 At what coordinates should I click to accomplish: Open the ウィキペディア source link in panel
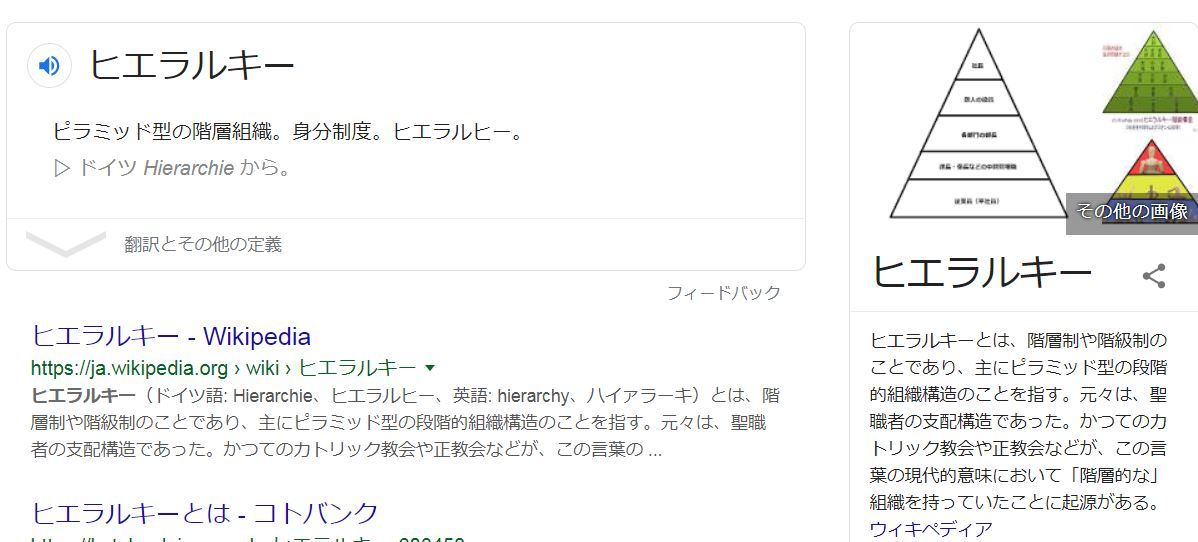click(931, 529)
